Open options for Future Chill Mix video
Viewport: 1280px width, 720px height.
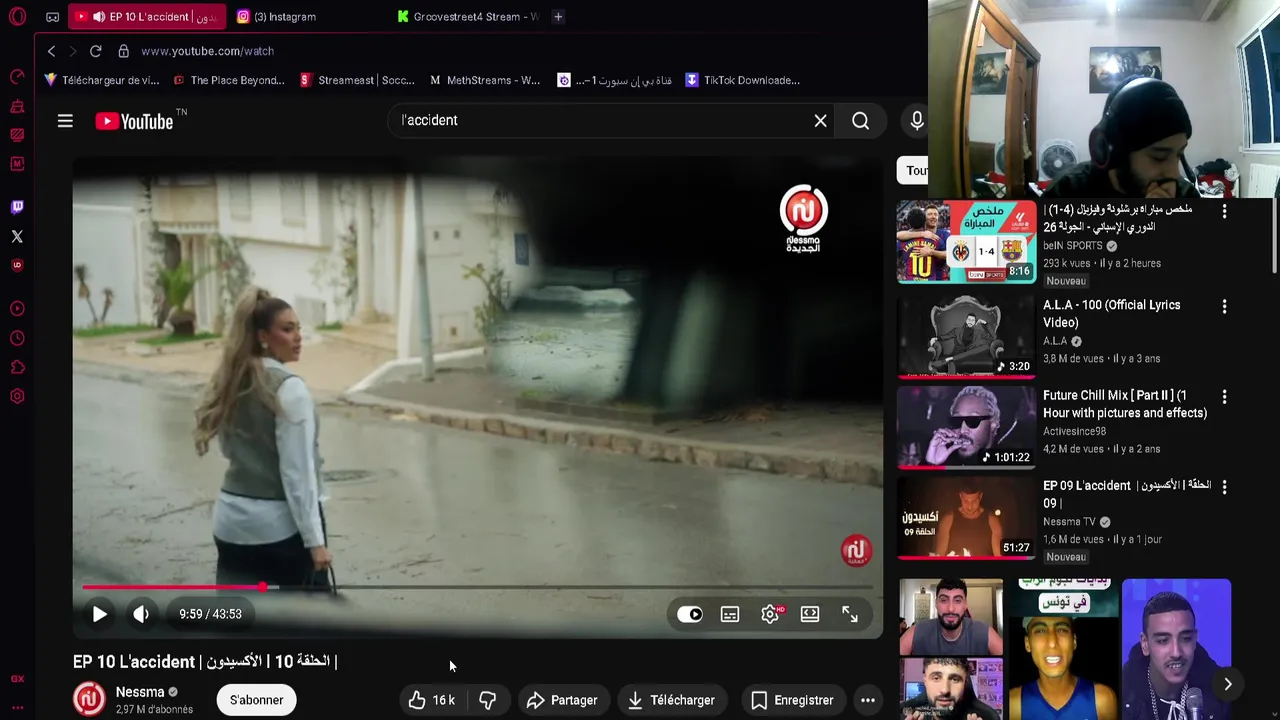coord(1224,397)
